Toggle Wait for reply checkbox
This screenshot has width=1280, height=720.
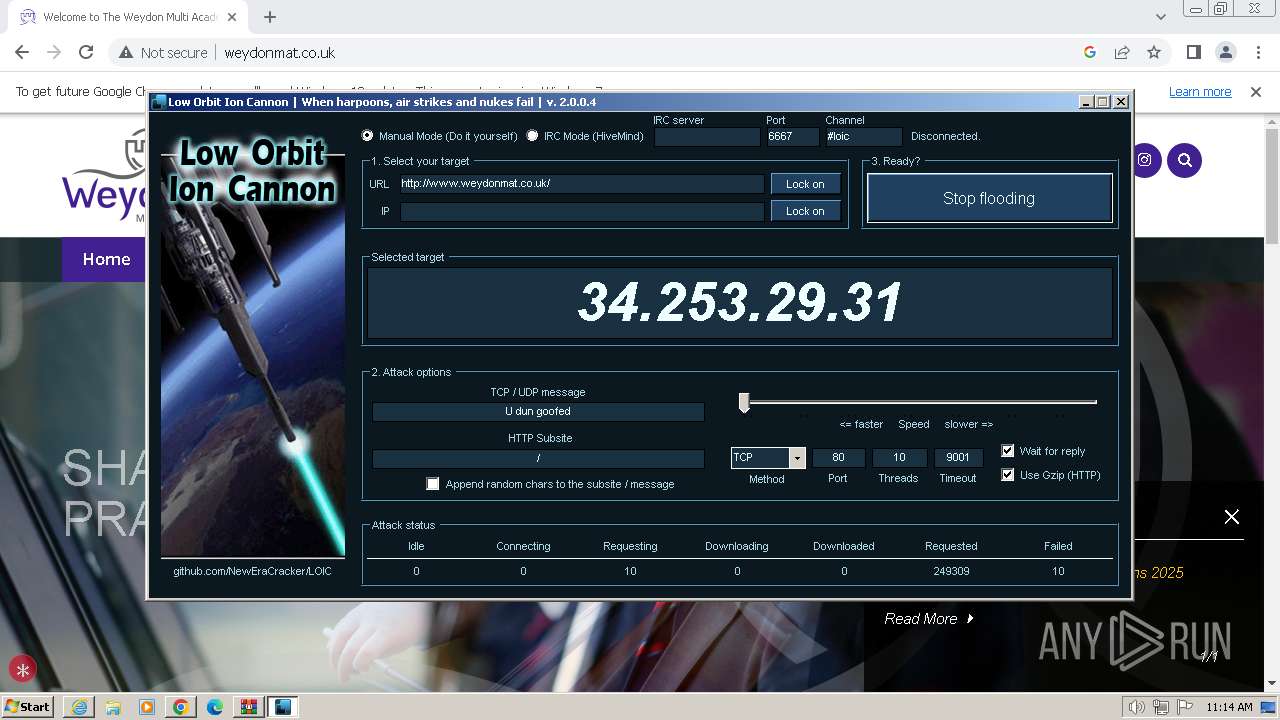pos(1008,451)
